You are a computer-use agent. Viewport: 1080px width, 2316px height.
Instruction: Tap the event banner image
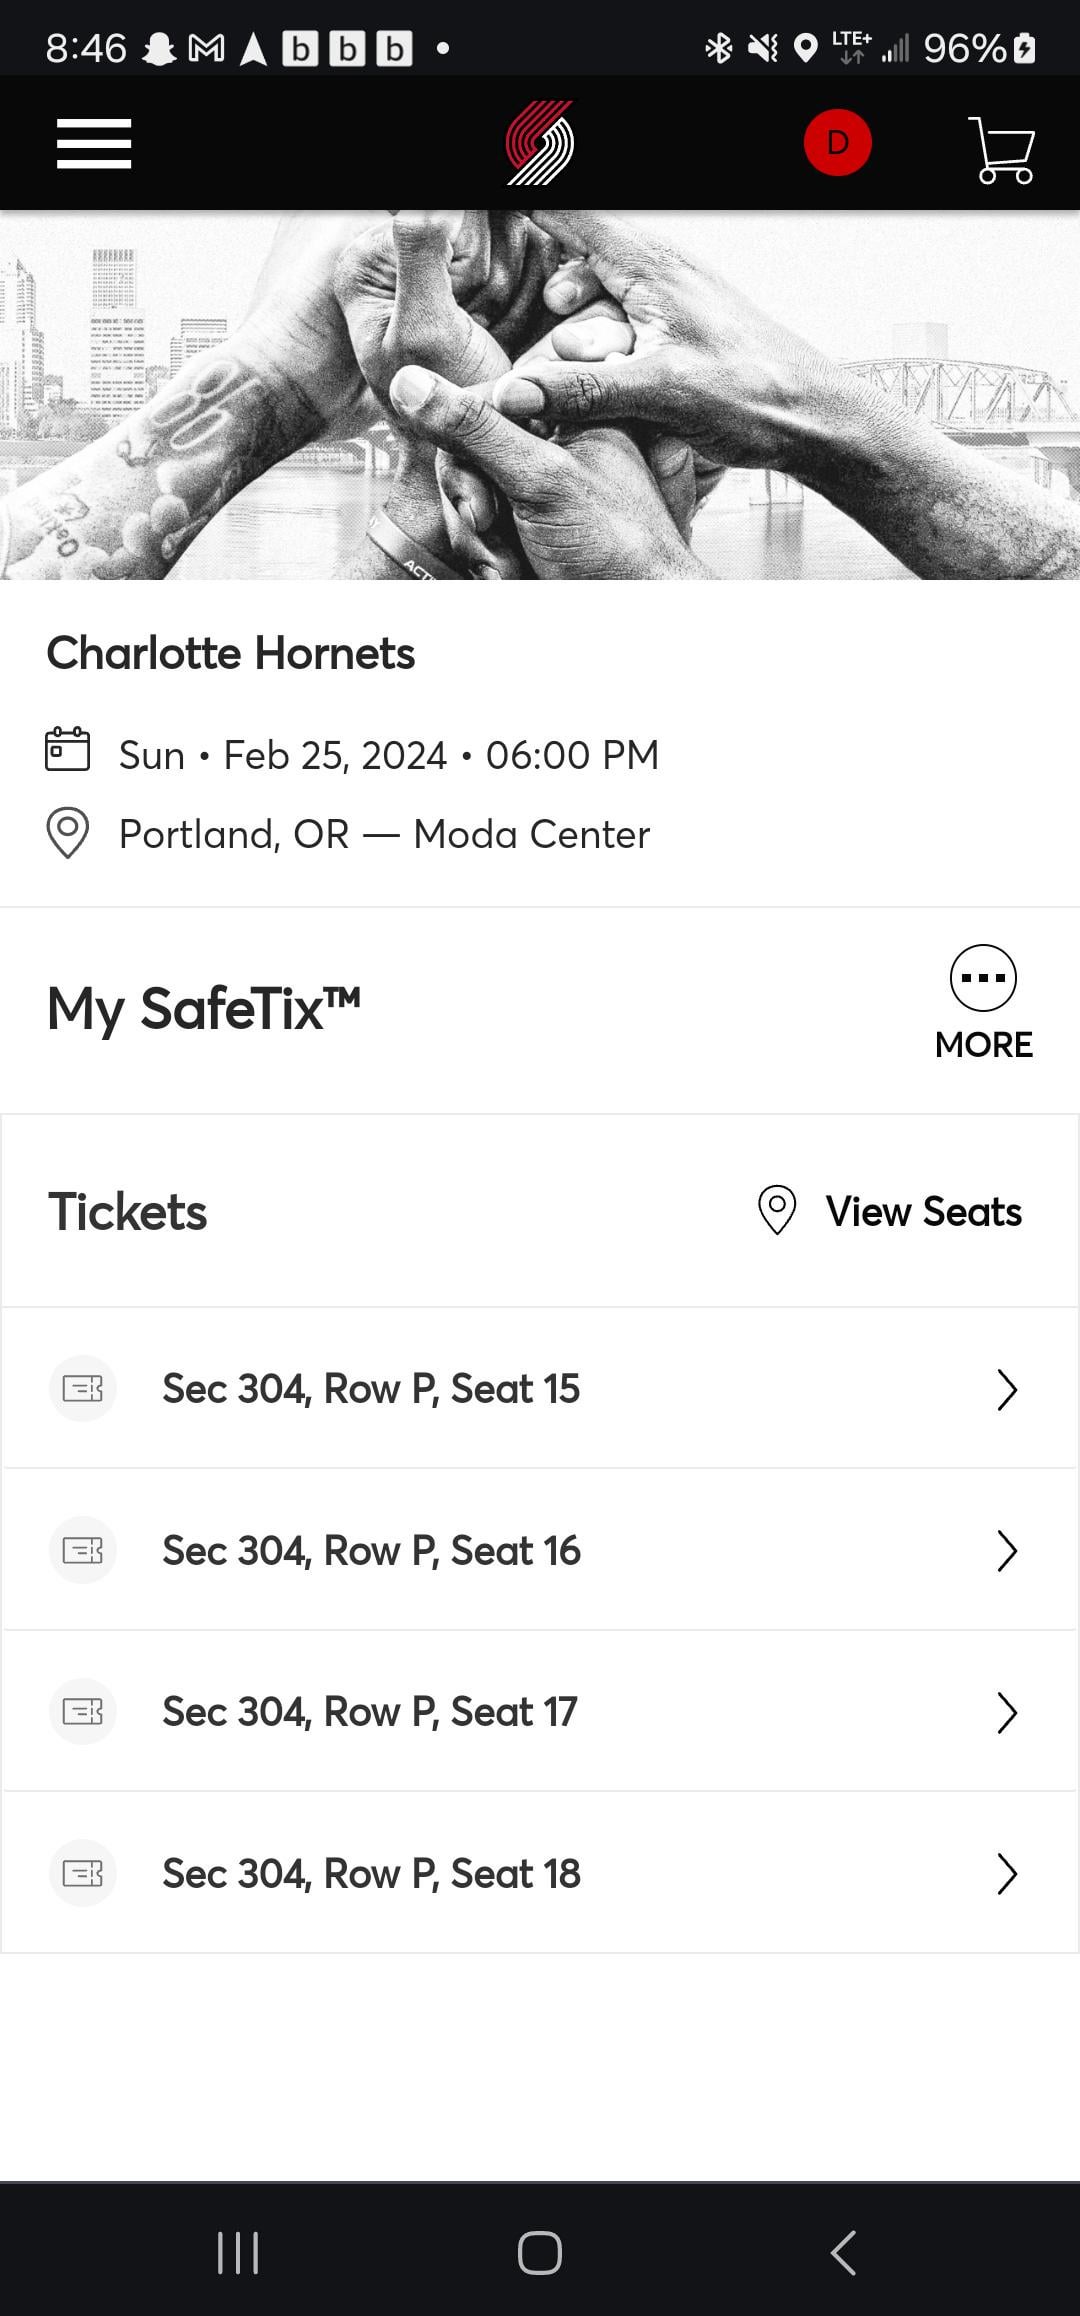540,395
